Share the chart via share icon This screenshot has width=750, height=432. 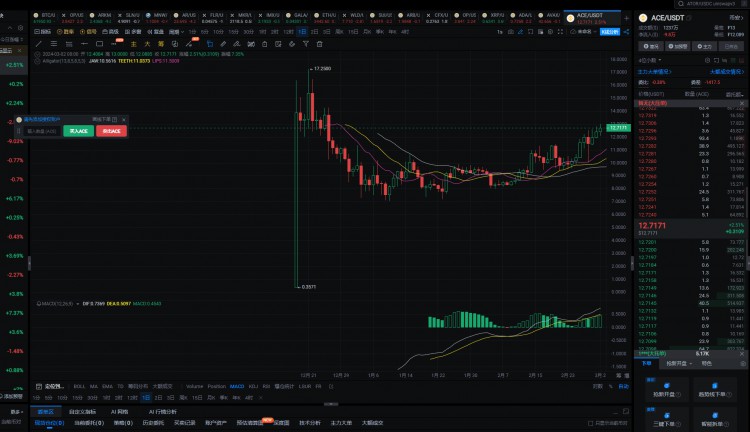click(x=627, y=32)
